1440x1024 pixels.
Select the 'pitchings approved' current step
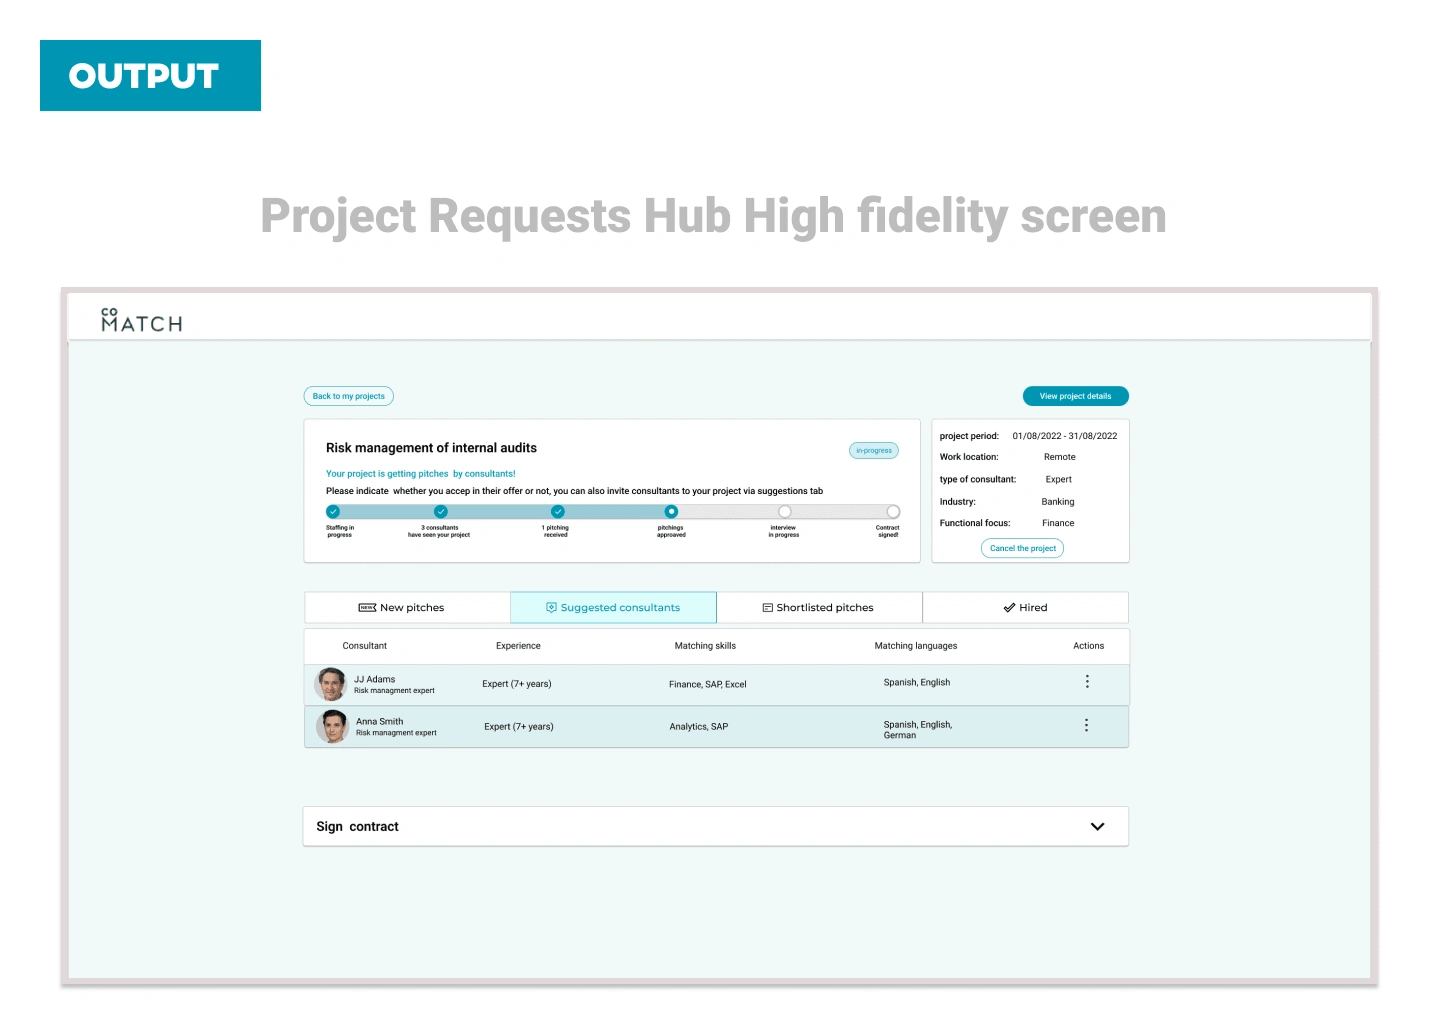[671, 512]
